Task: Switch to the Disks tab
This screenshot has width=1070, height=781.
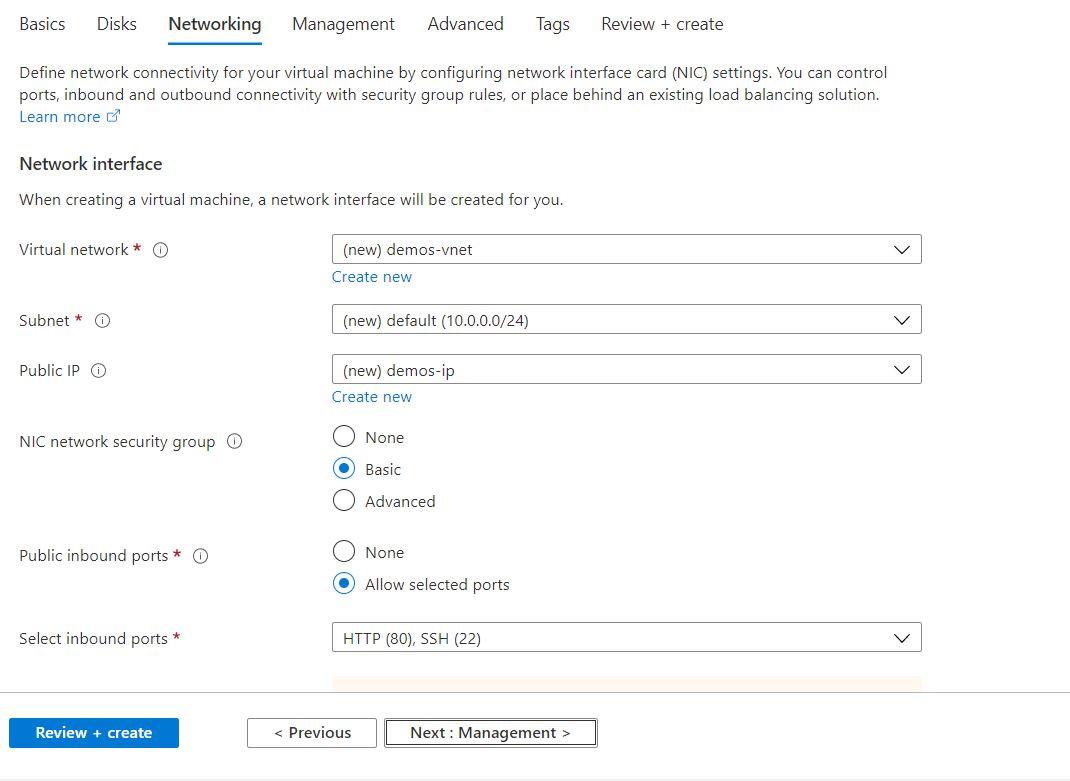Action: pyautogui.click(x=117, y=24)
